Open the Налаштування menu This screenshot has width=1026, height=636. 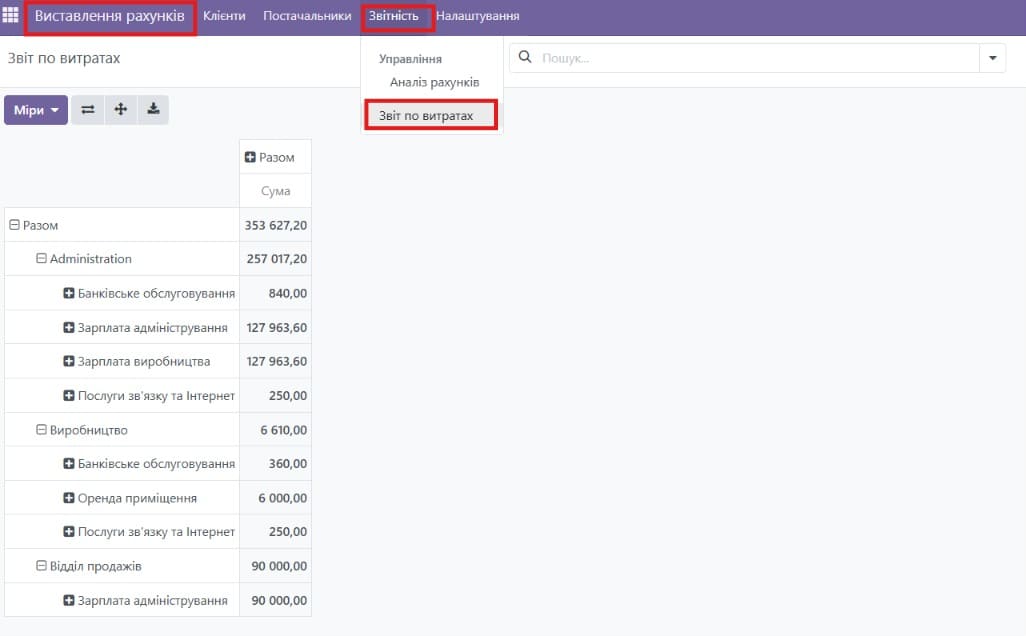click(x=478, y=16)
